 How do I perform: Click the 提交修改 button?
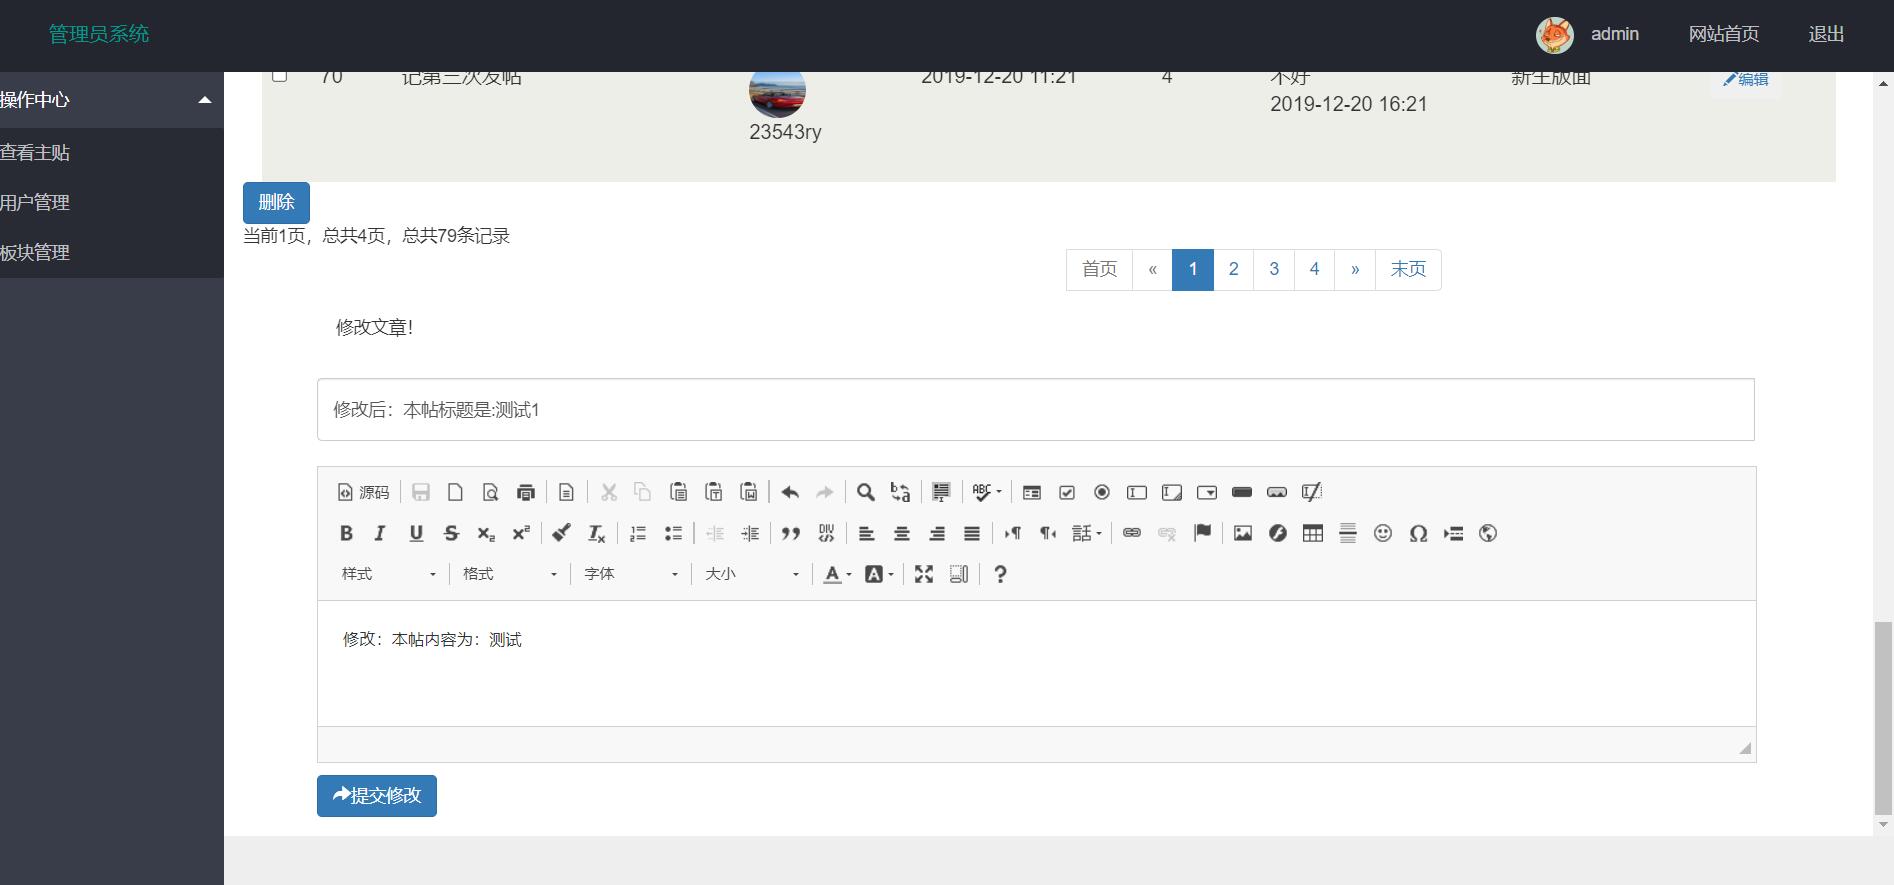point(377,796)
